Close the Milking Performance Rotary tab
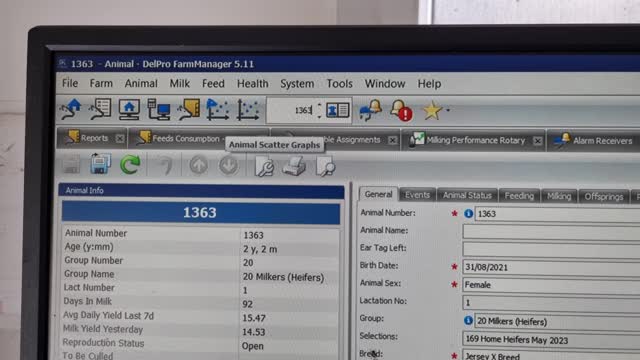The image size is (640, 360). [x=538, y=141]
